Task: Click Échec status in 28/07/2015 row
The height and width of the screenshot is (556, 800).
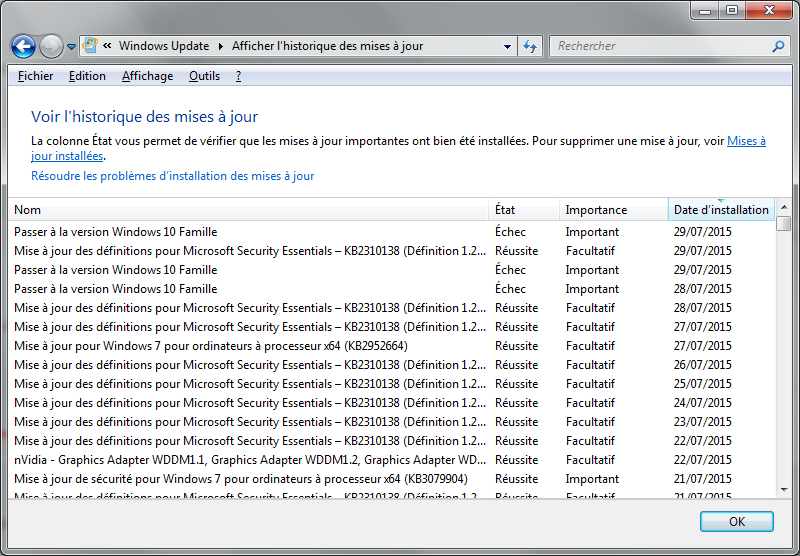Action: point(510,289)
